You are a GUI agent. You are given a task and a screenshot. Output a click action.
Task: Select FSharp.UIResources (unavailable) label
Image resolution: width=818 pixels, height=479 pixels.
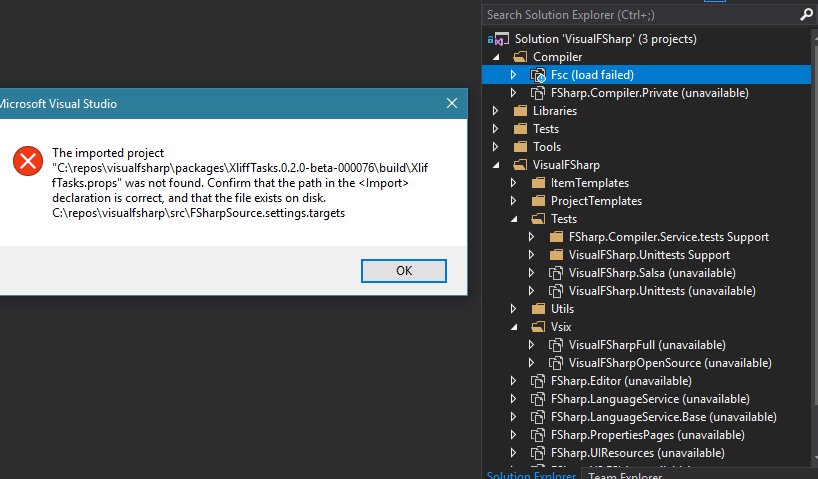[x=637, y=453]
